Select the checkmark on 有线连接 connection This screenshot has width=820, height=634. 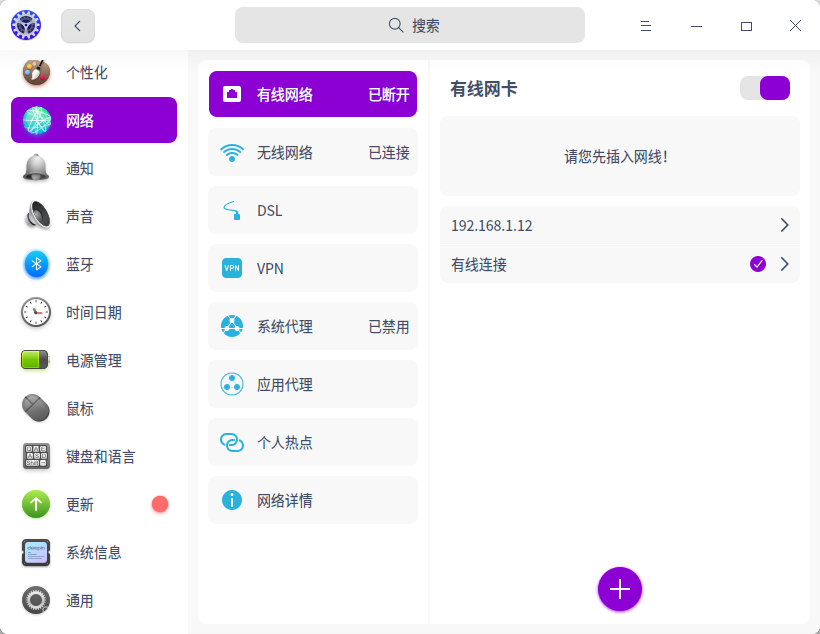point(758,264)
